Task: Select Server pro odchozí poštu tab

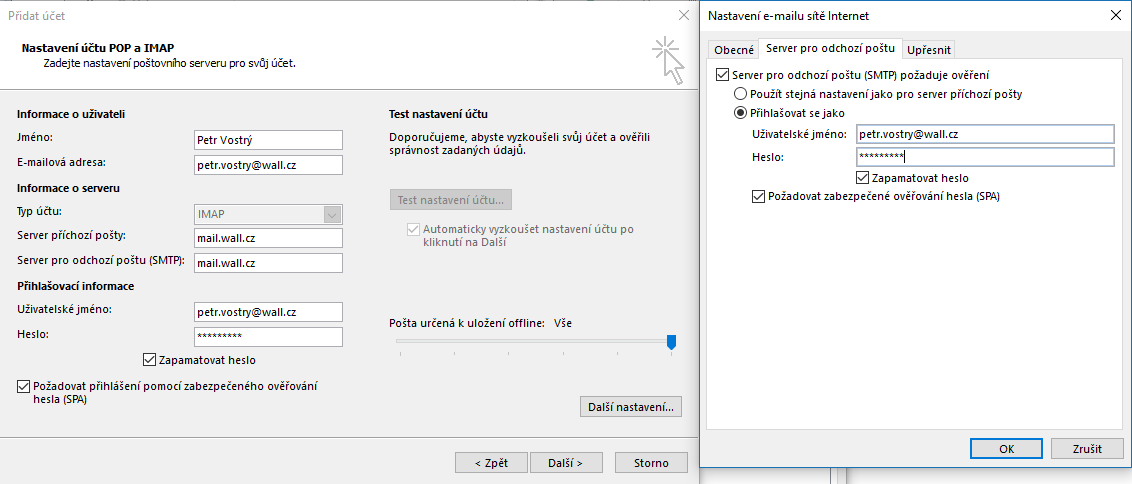Action: [x=830, y=48]
